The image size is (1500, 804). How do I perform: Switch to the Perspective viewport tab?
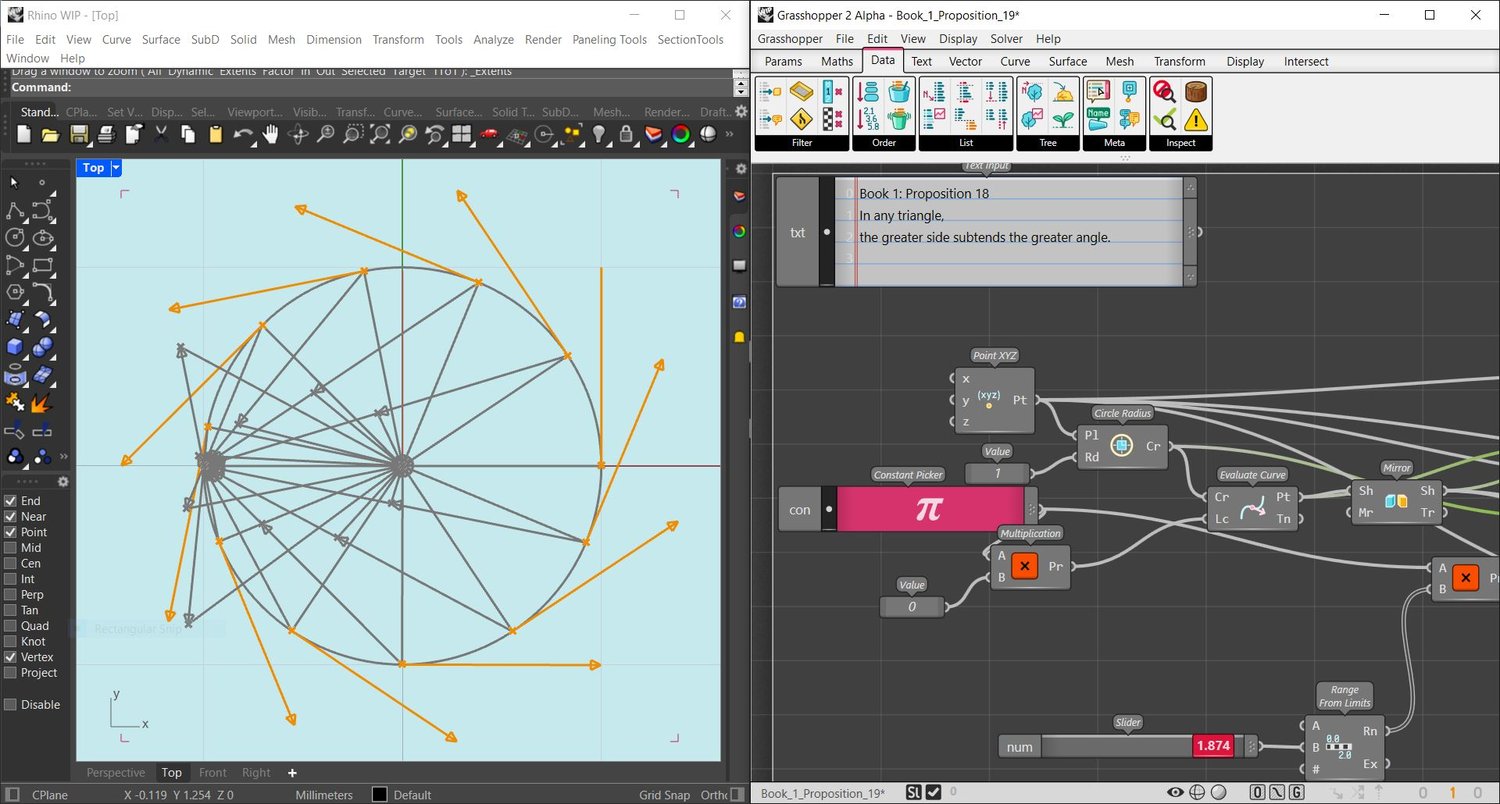pyautogui.click(x=115, y=772)
